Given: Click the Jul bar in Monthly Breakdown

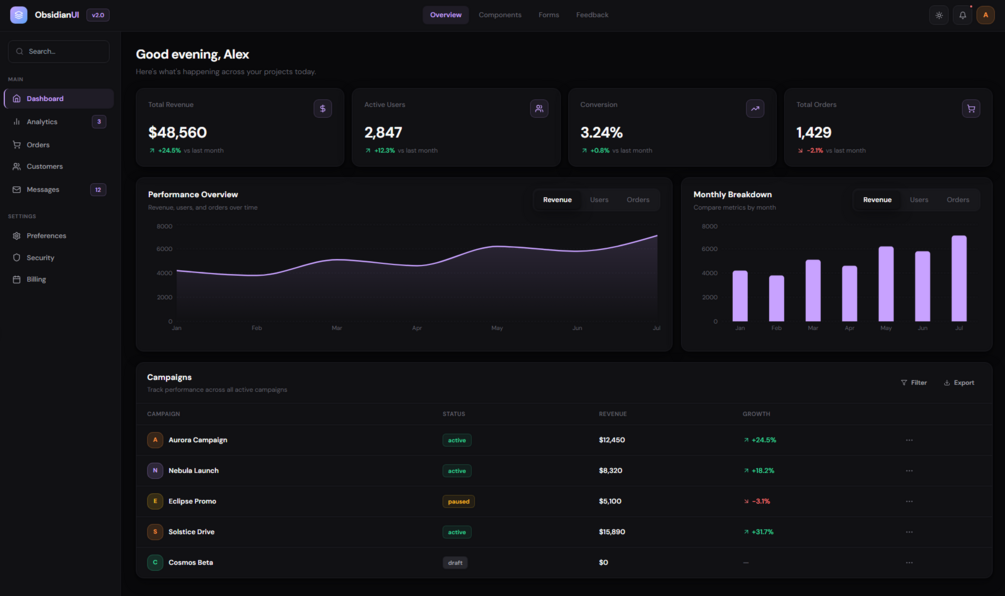Looking at the screenshot, I should coord(959,278).
